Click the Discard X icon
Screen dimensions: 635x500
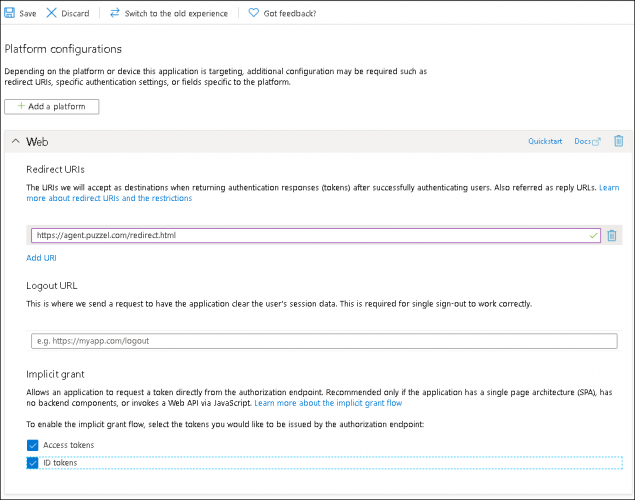pyautogui.click(x=51, y=13)
